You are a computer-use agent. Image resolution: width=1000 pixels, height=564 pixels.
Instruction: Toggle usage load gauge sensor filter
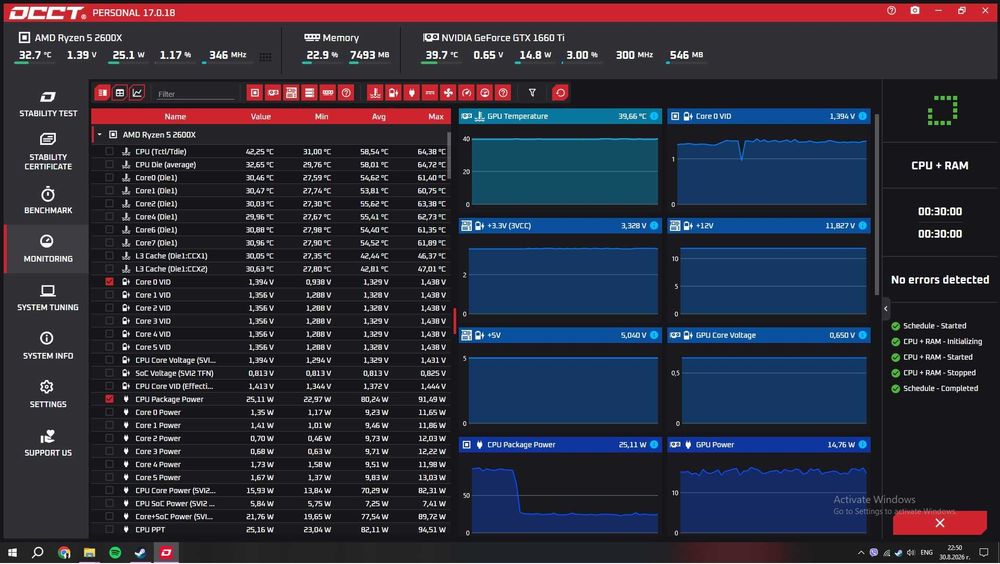click(485, 93)
